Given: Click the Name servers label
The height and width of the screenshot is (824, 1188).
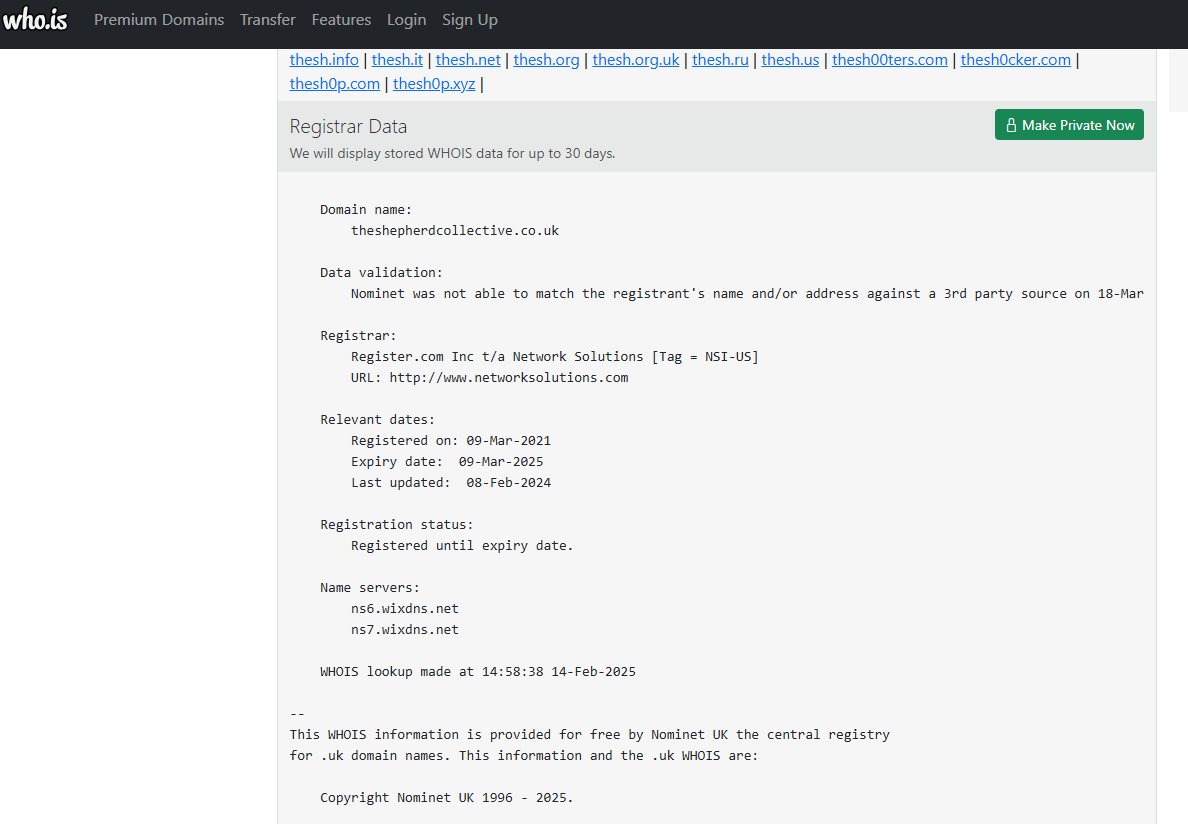Looking at the screenshot, I should click(370, 588).
